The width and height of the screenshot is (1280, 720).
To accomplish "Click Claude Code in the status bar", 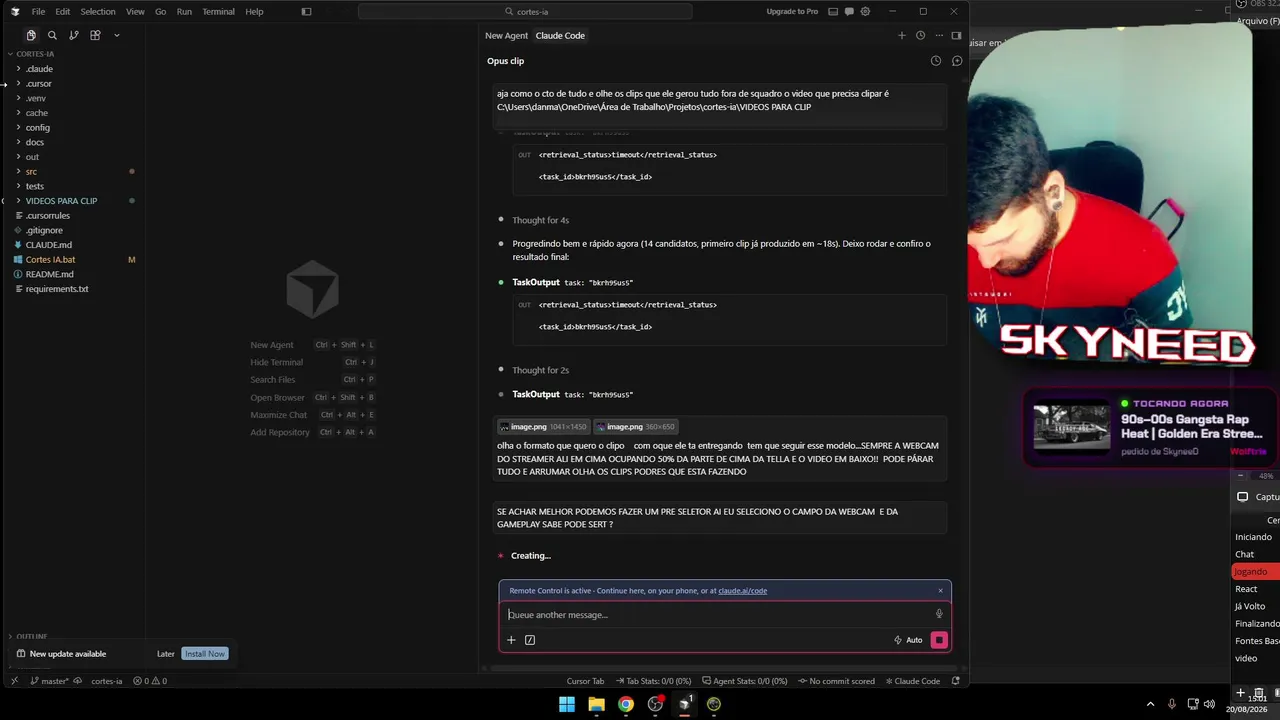I will pos(913,681).
